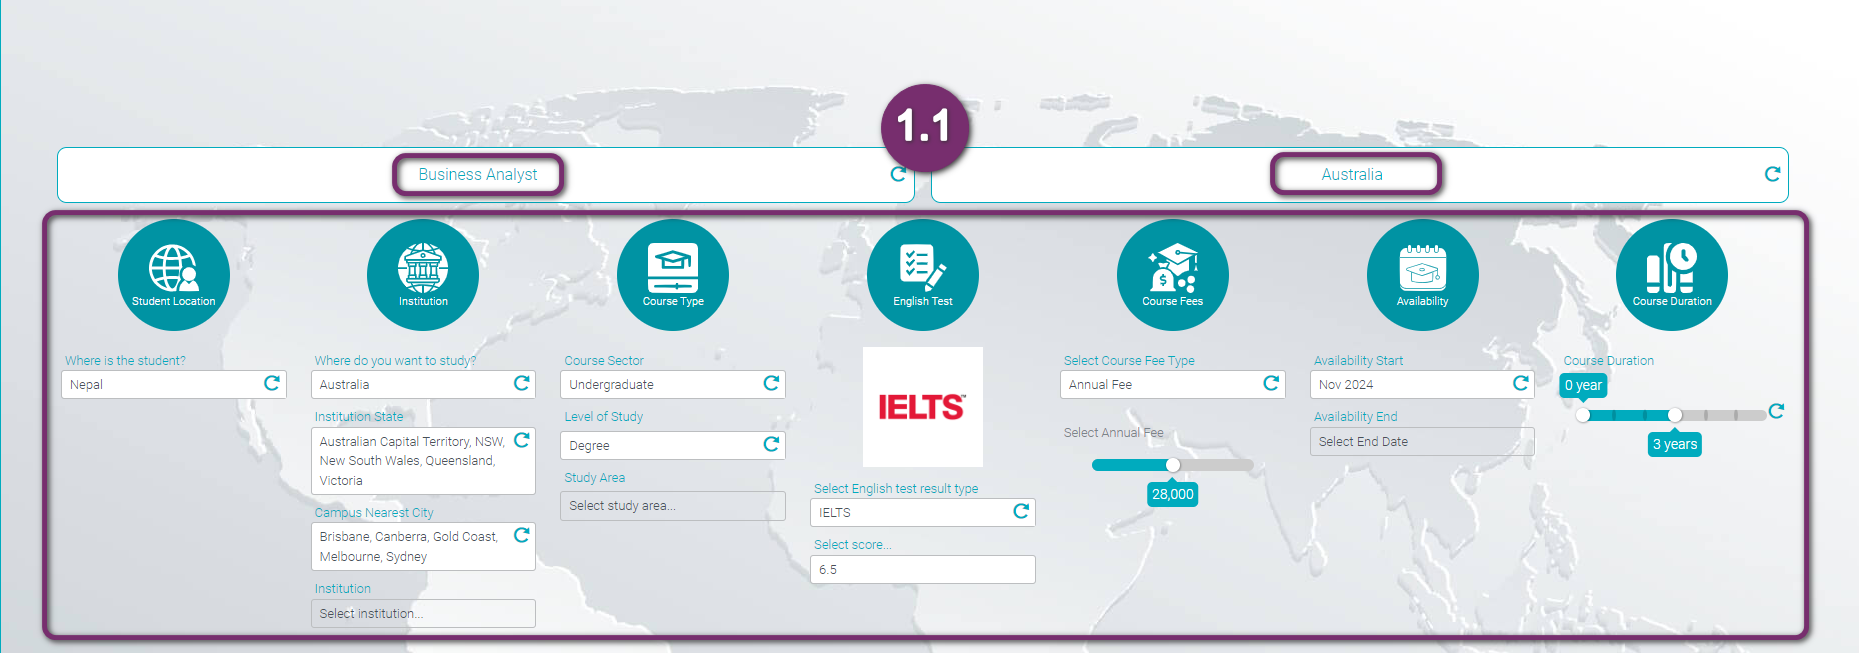
Task: Open the Level of Study Degree dropdown
Action: click(x=660, y=445)
